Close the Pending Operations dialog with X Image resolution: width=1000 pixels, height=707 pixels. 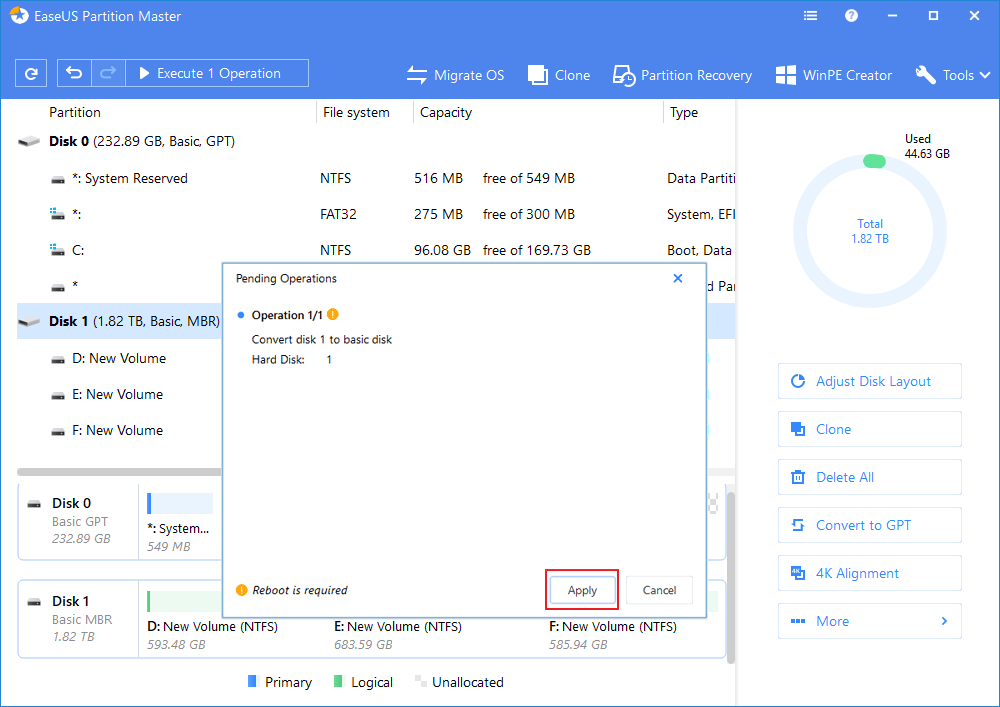point(677,279)
